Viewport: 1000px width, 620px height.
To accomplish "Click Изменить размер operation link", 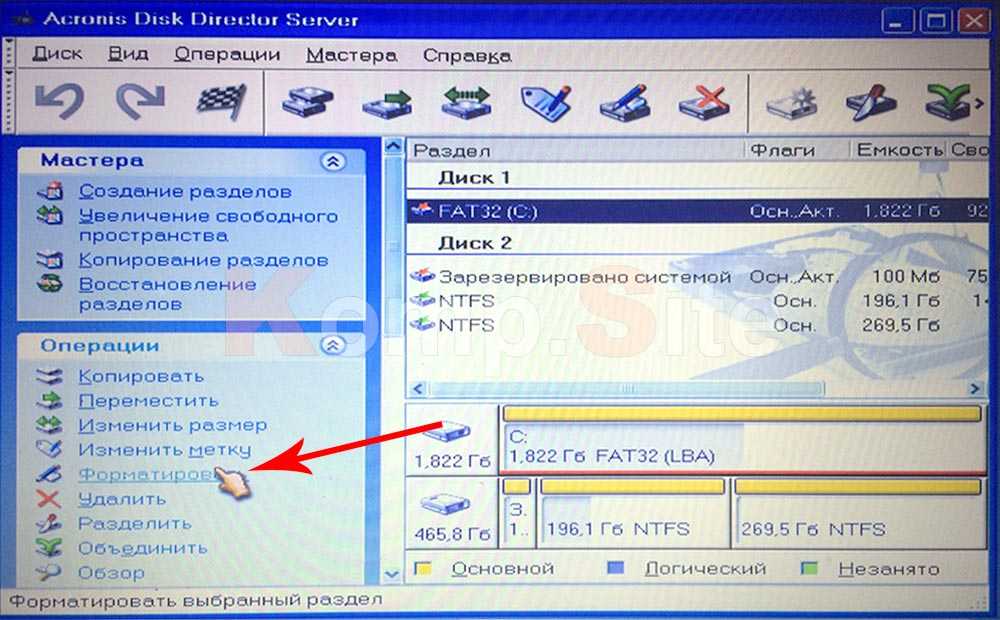I will tap(172, 425).
